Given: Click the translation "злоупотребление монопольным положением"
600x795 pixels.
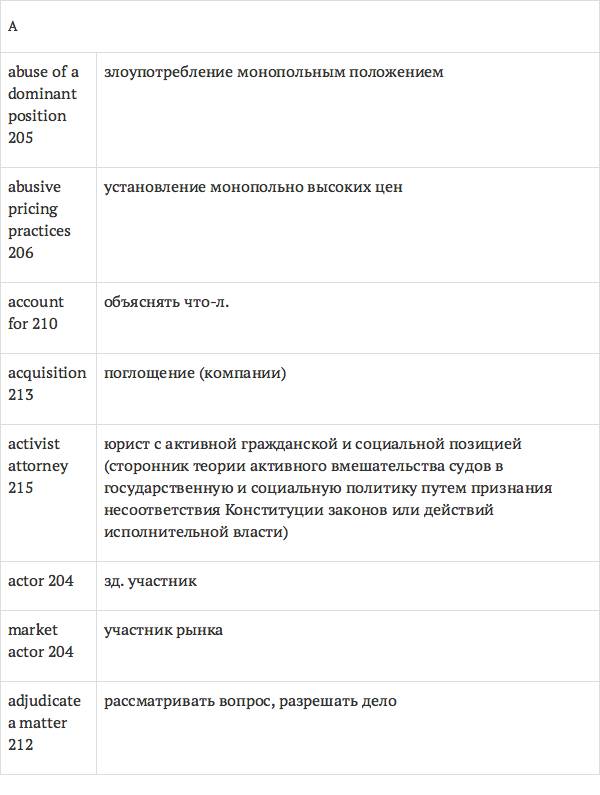Looking at the screenshot, I should tap(273, 73).
